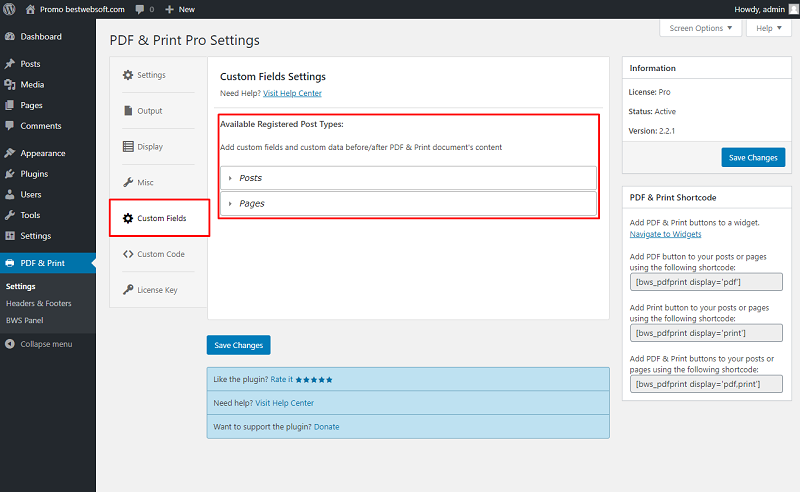Open BWS Panel submenu item
The height and width of the screenshot is (492, 800).
(24, 321)
